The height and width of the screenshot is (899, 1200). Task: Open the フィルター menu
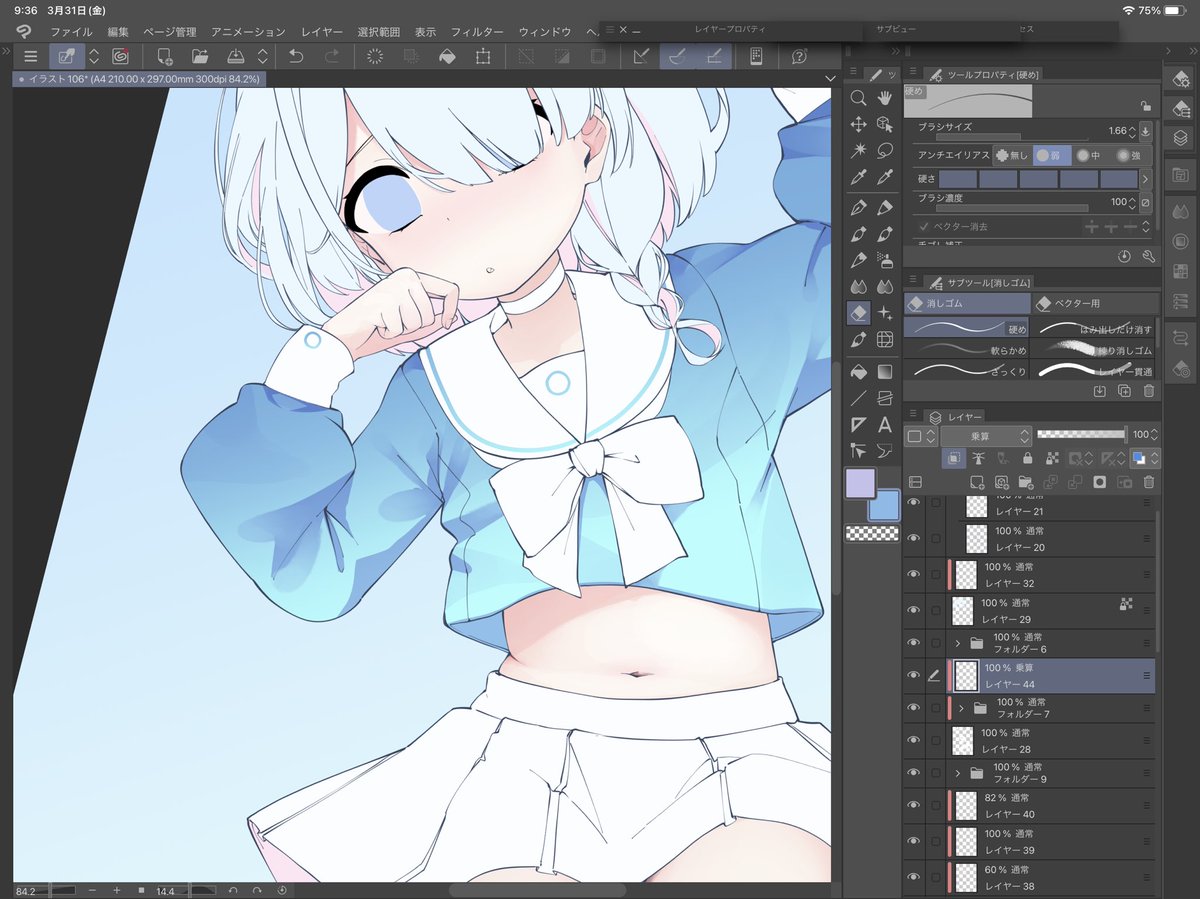coord(478,32)
